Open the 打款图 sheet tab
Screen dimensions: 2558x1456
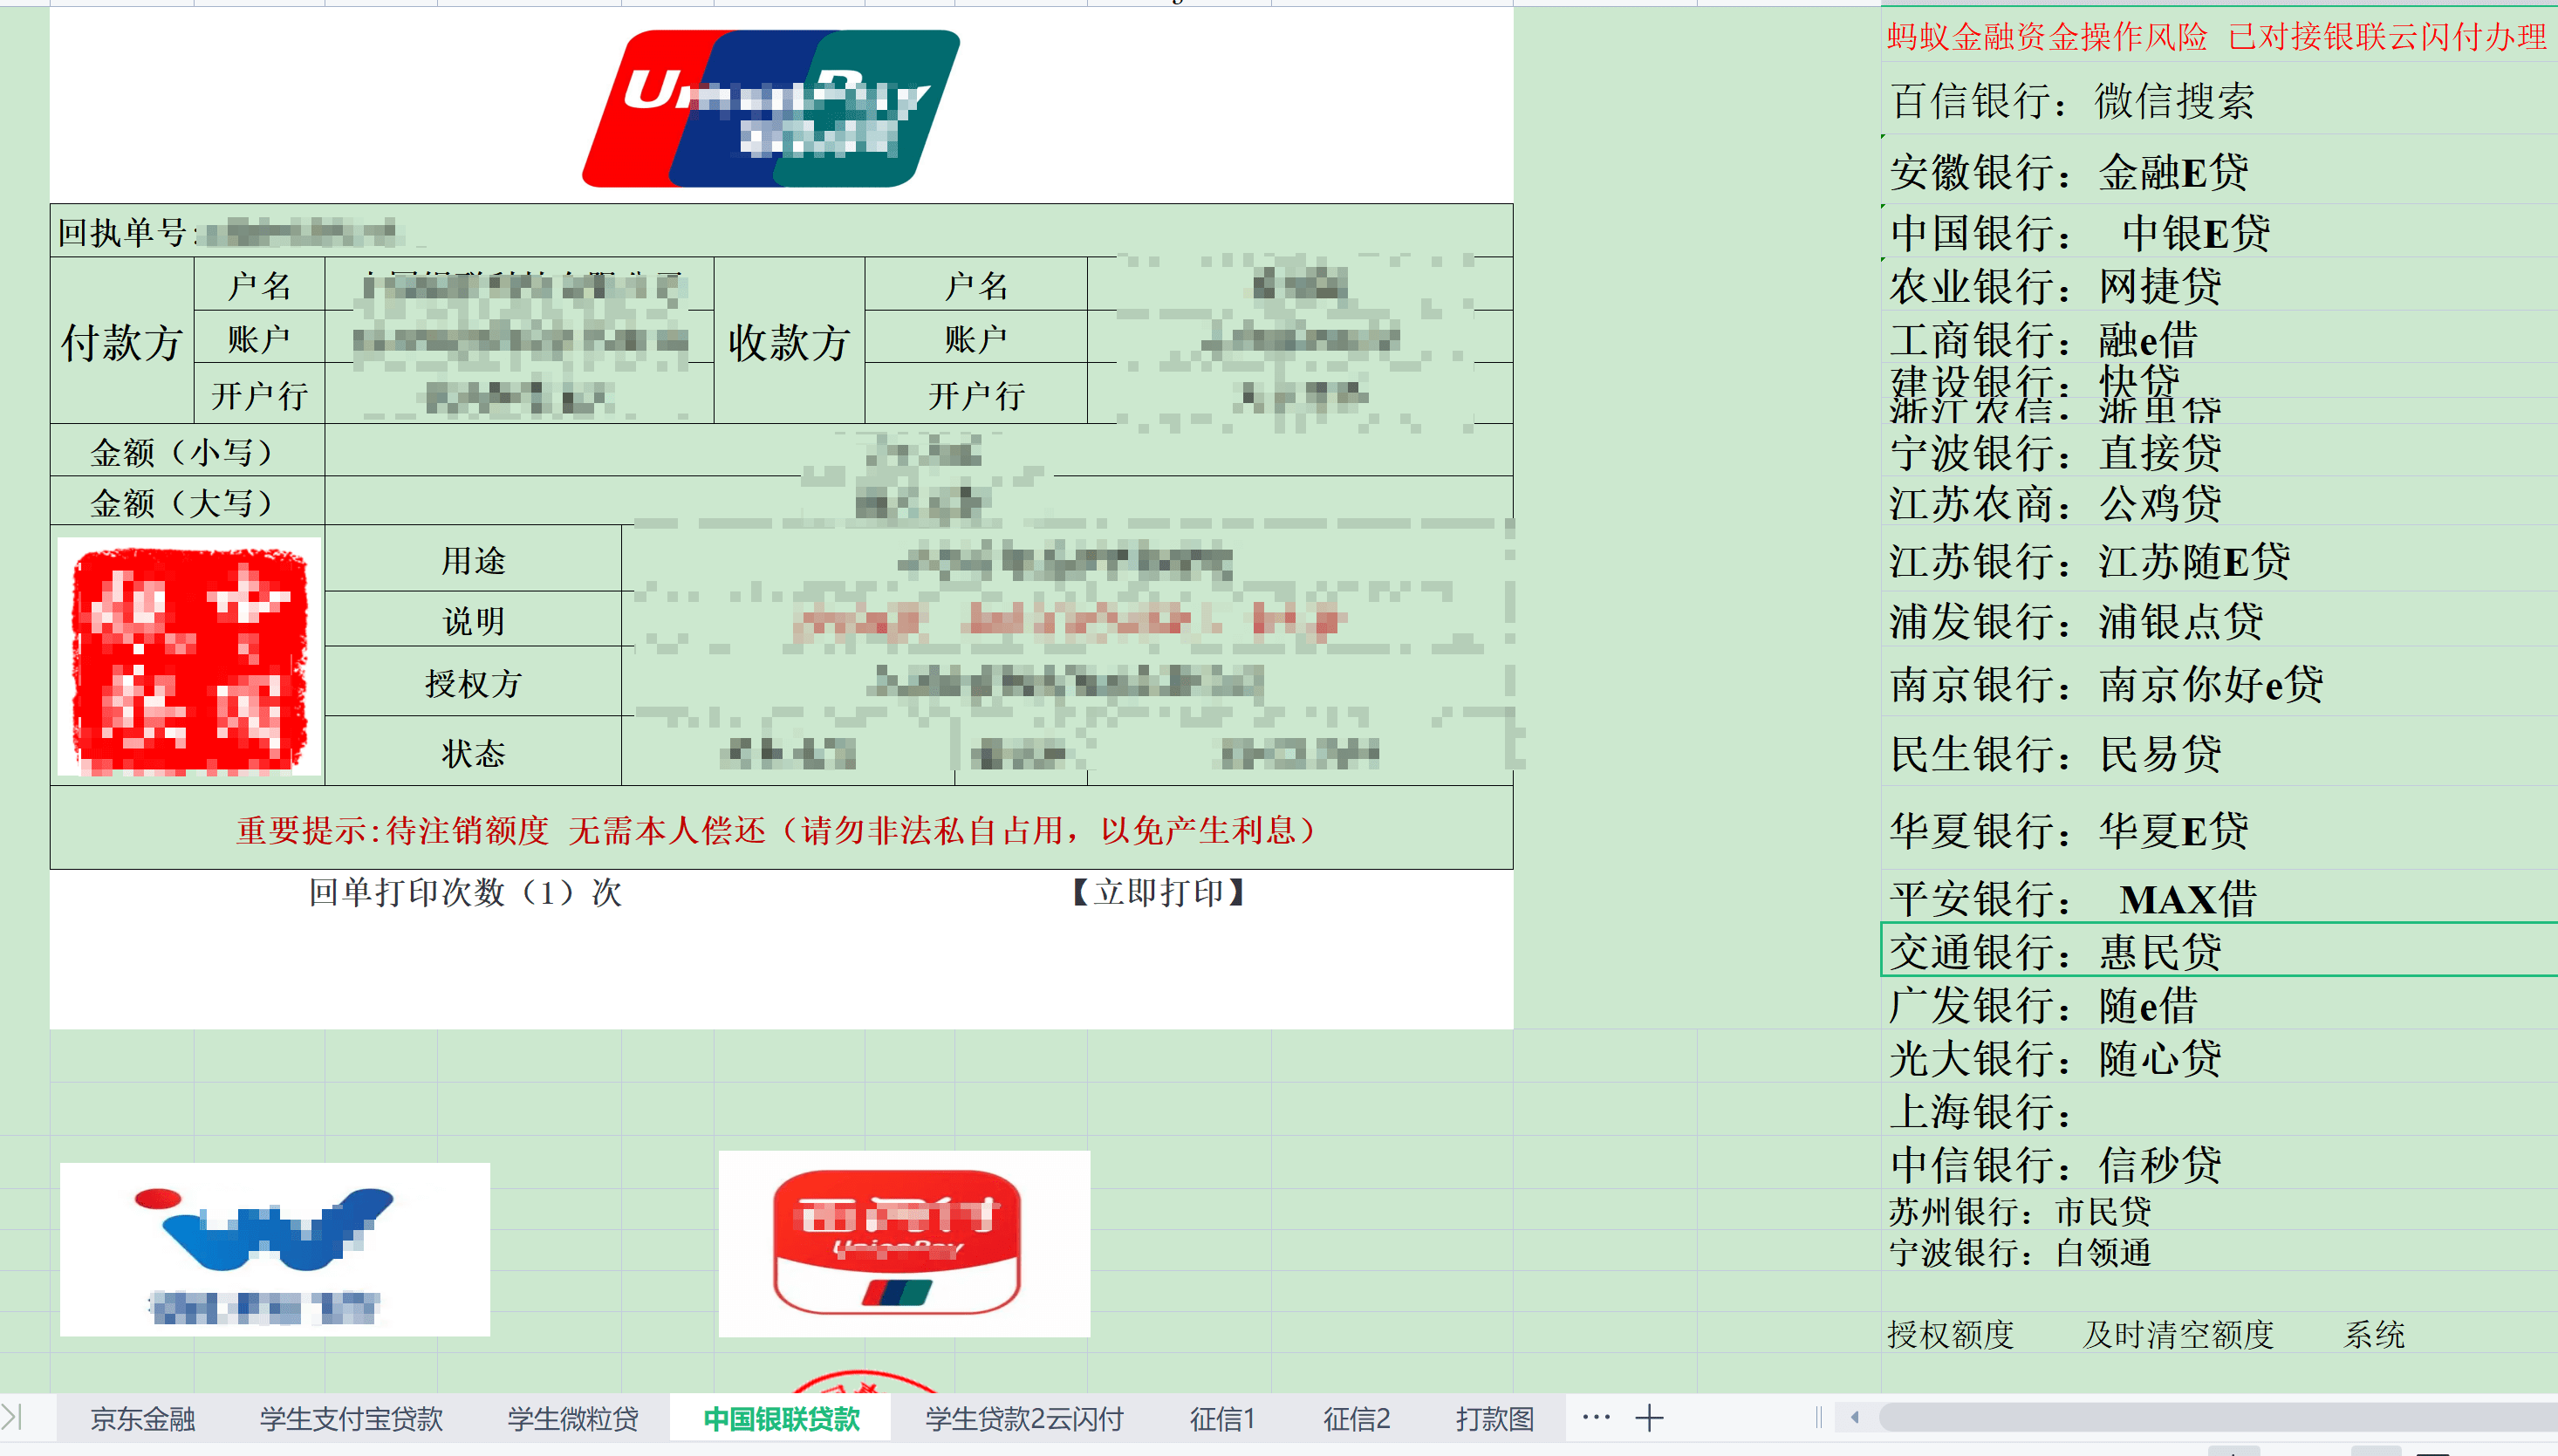(1494, 1419)
